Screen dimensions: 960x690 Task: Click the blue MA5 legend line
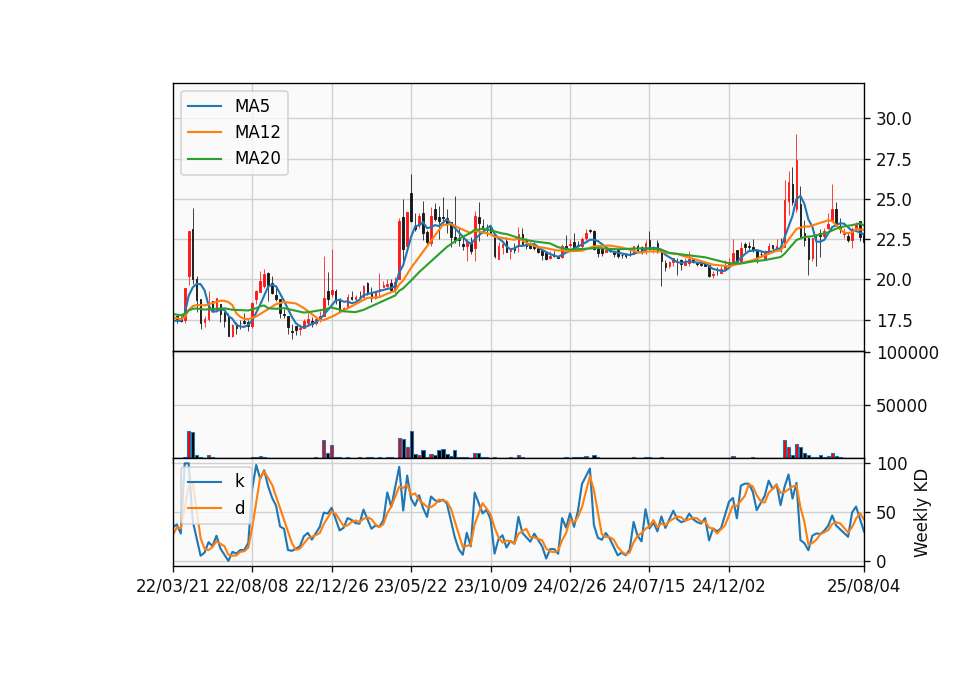(204, 106)
